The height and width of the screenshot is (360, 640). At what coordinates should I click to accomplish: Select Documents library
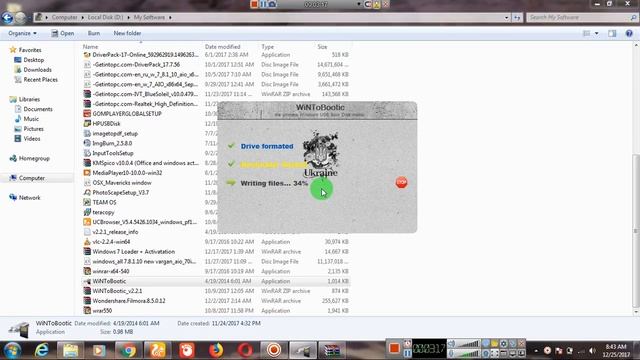(x=38, y=109)
